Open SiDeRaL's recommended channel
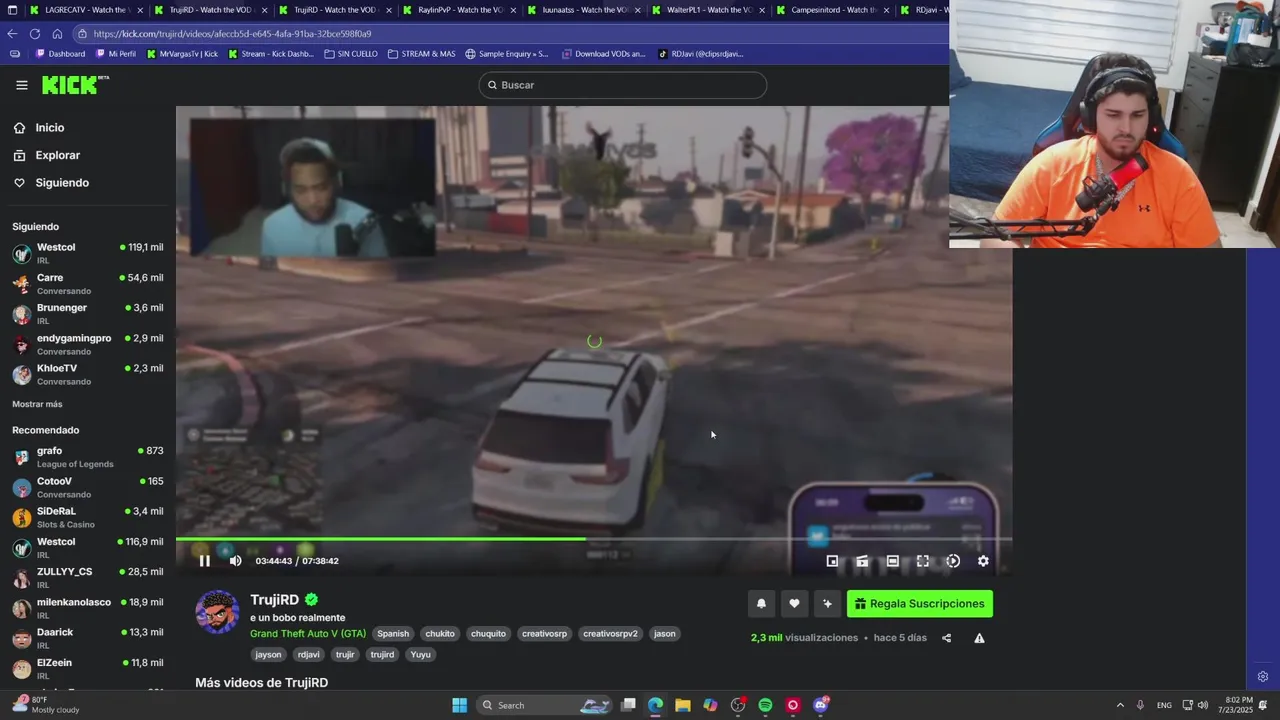 coord(88,517)
